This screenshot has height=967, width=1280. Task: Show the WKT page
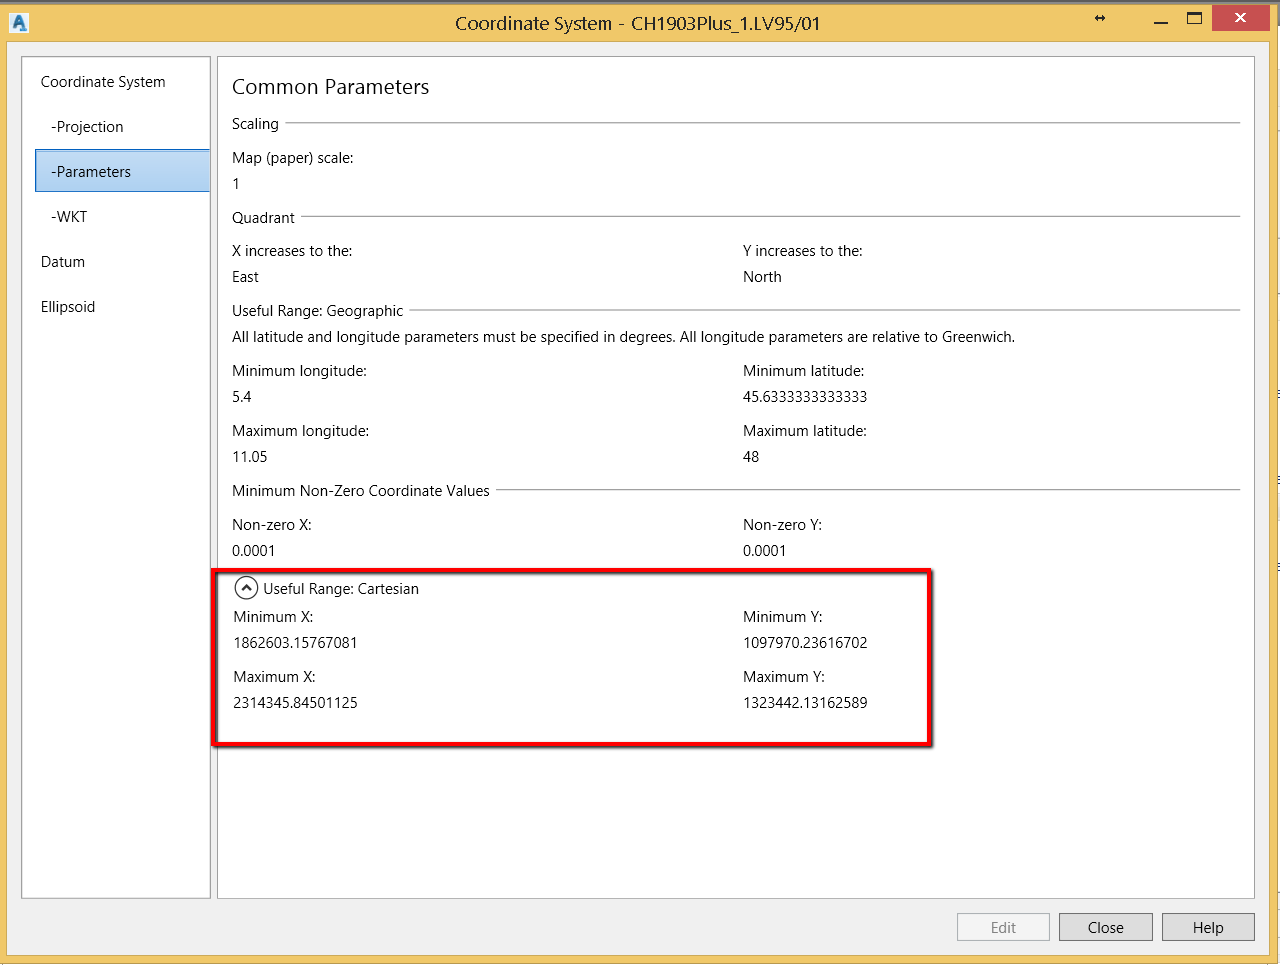71,217
